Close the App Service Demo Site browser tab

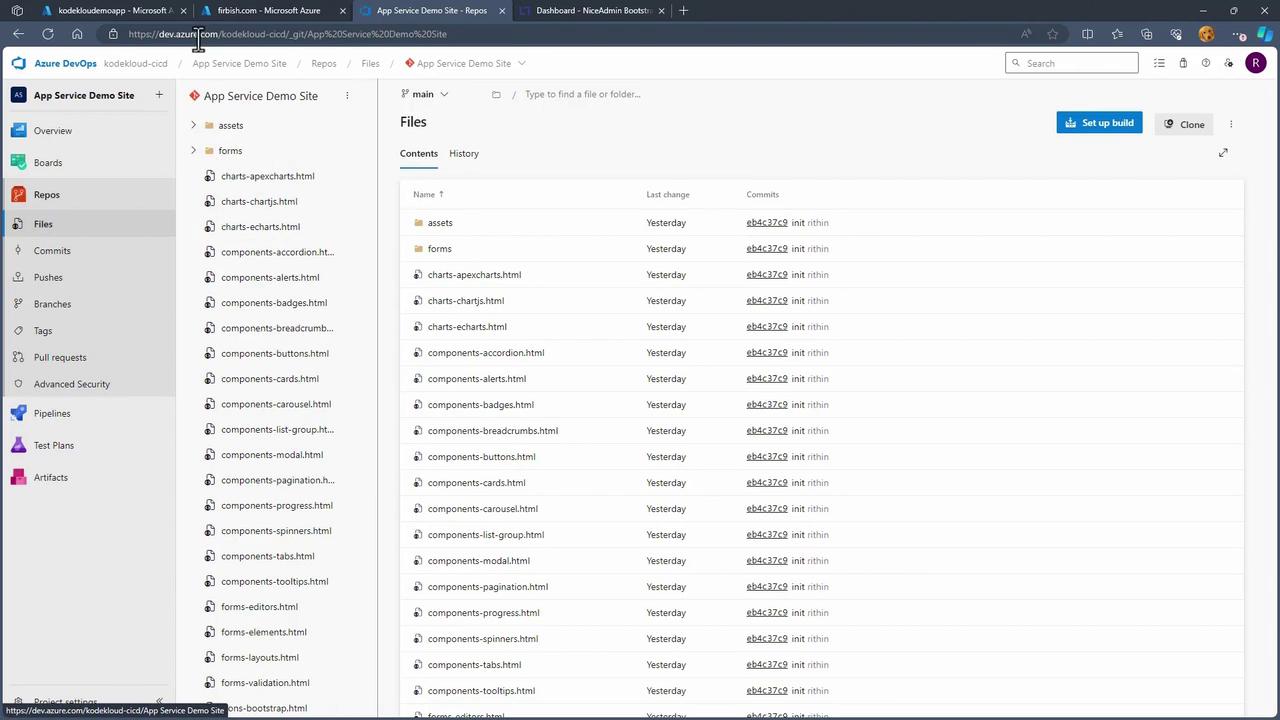click(x=501, y=10)
